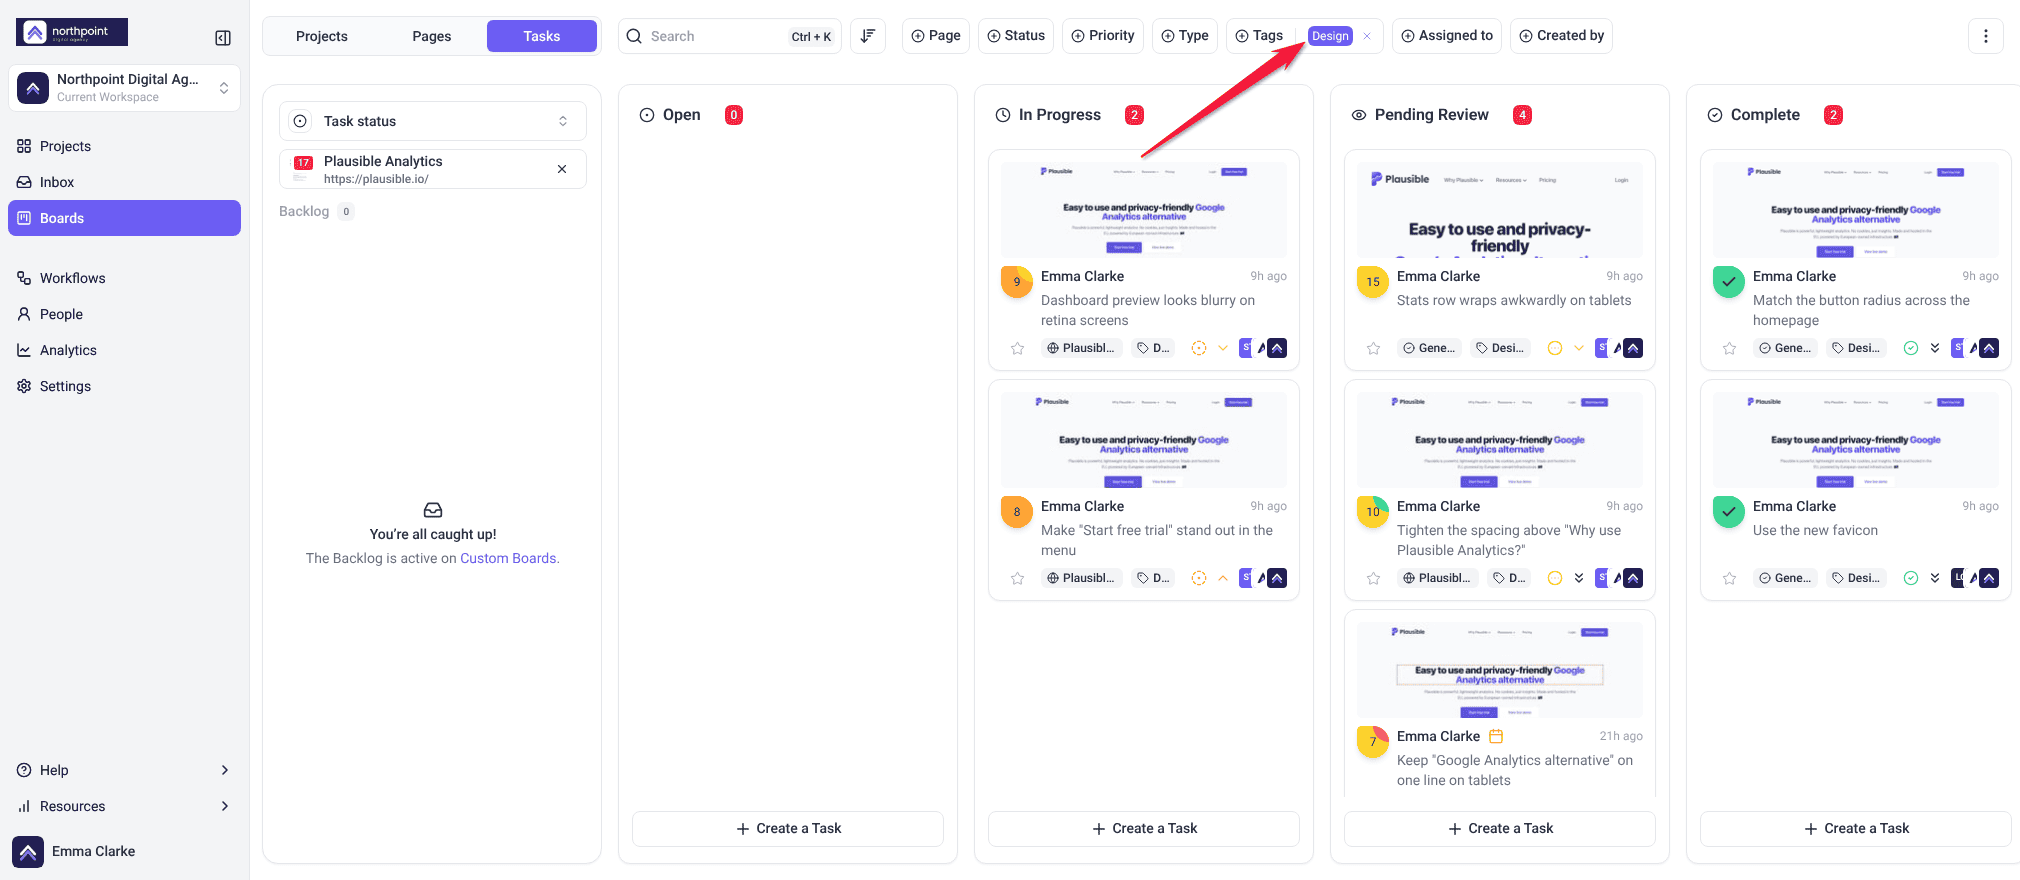Create a Task in the Complete column
The image size is (2020, 880).
pyautogui.click(x=1856, y=828)
